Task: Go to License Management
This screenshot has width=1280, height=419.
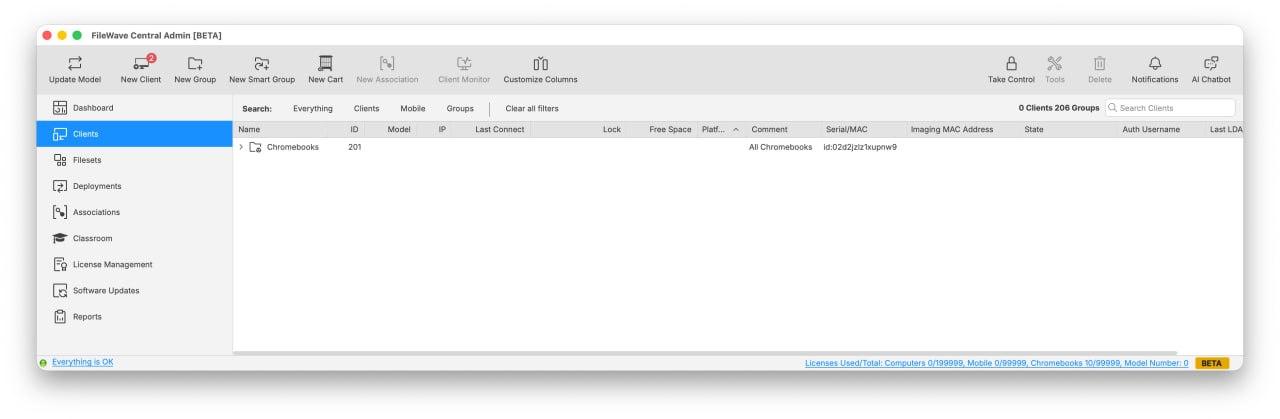Action: 135,264
